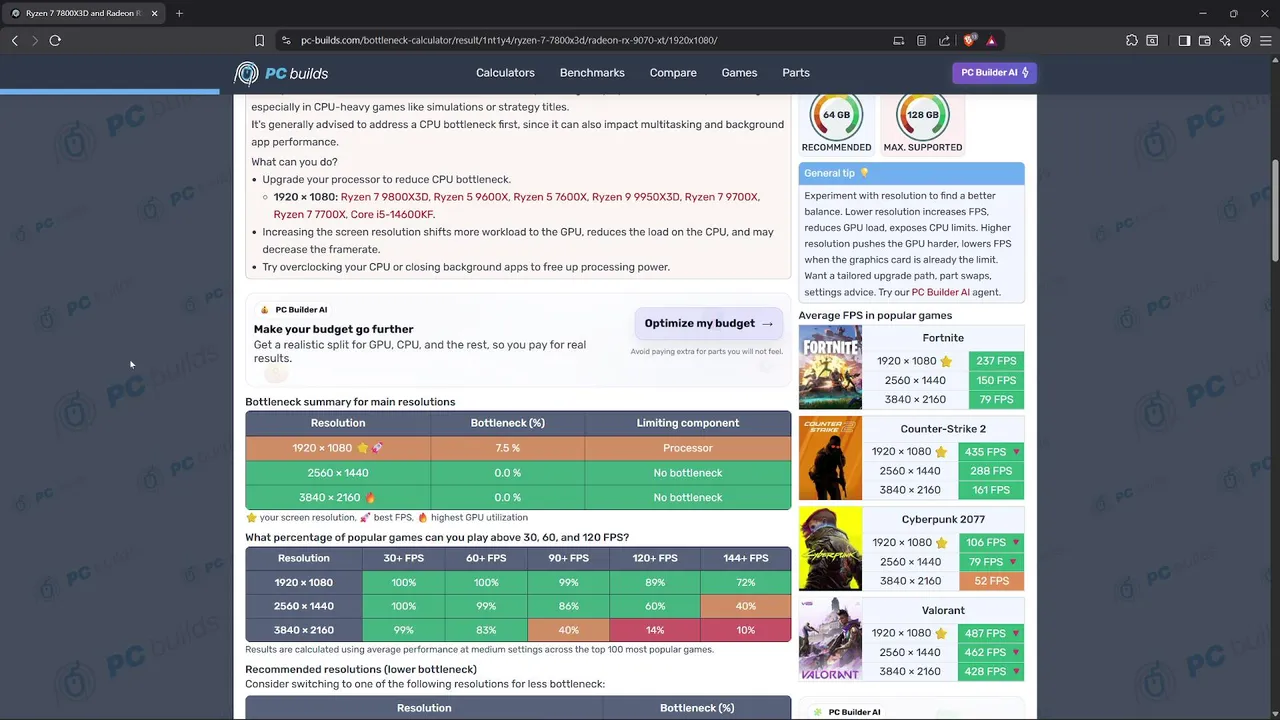Open Core i5-14600KF link

392,214
